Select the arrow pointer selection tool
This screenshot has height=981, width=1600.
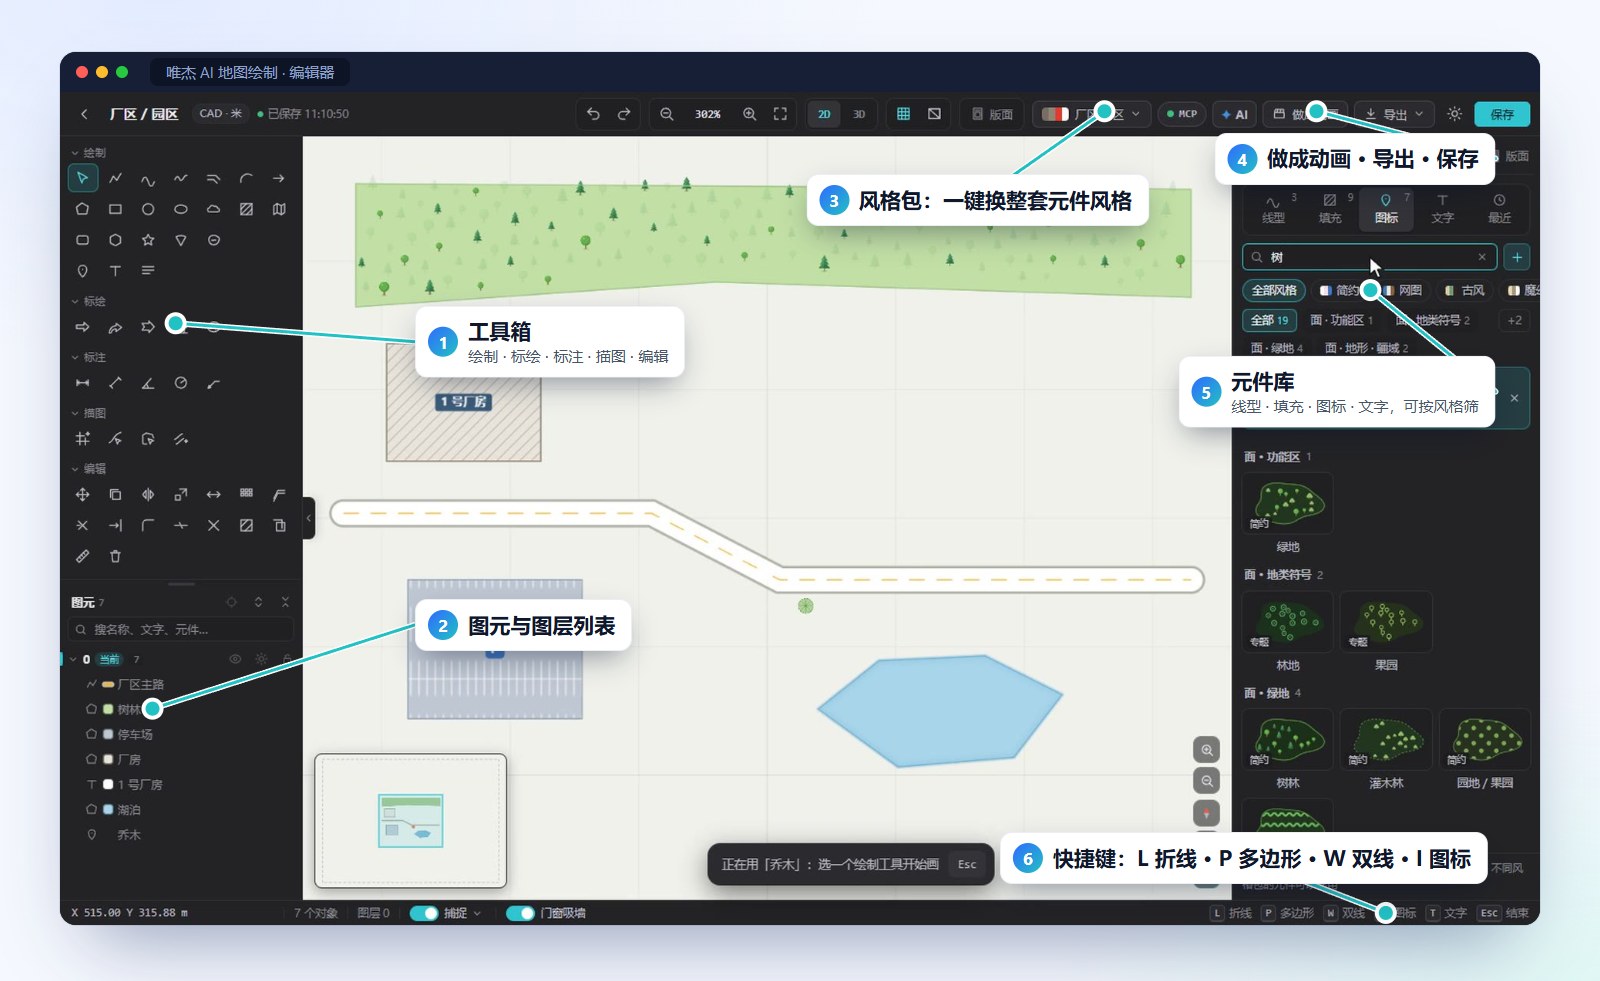tap(83, 178)
